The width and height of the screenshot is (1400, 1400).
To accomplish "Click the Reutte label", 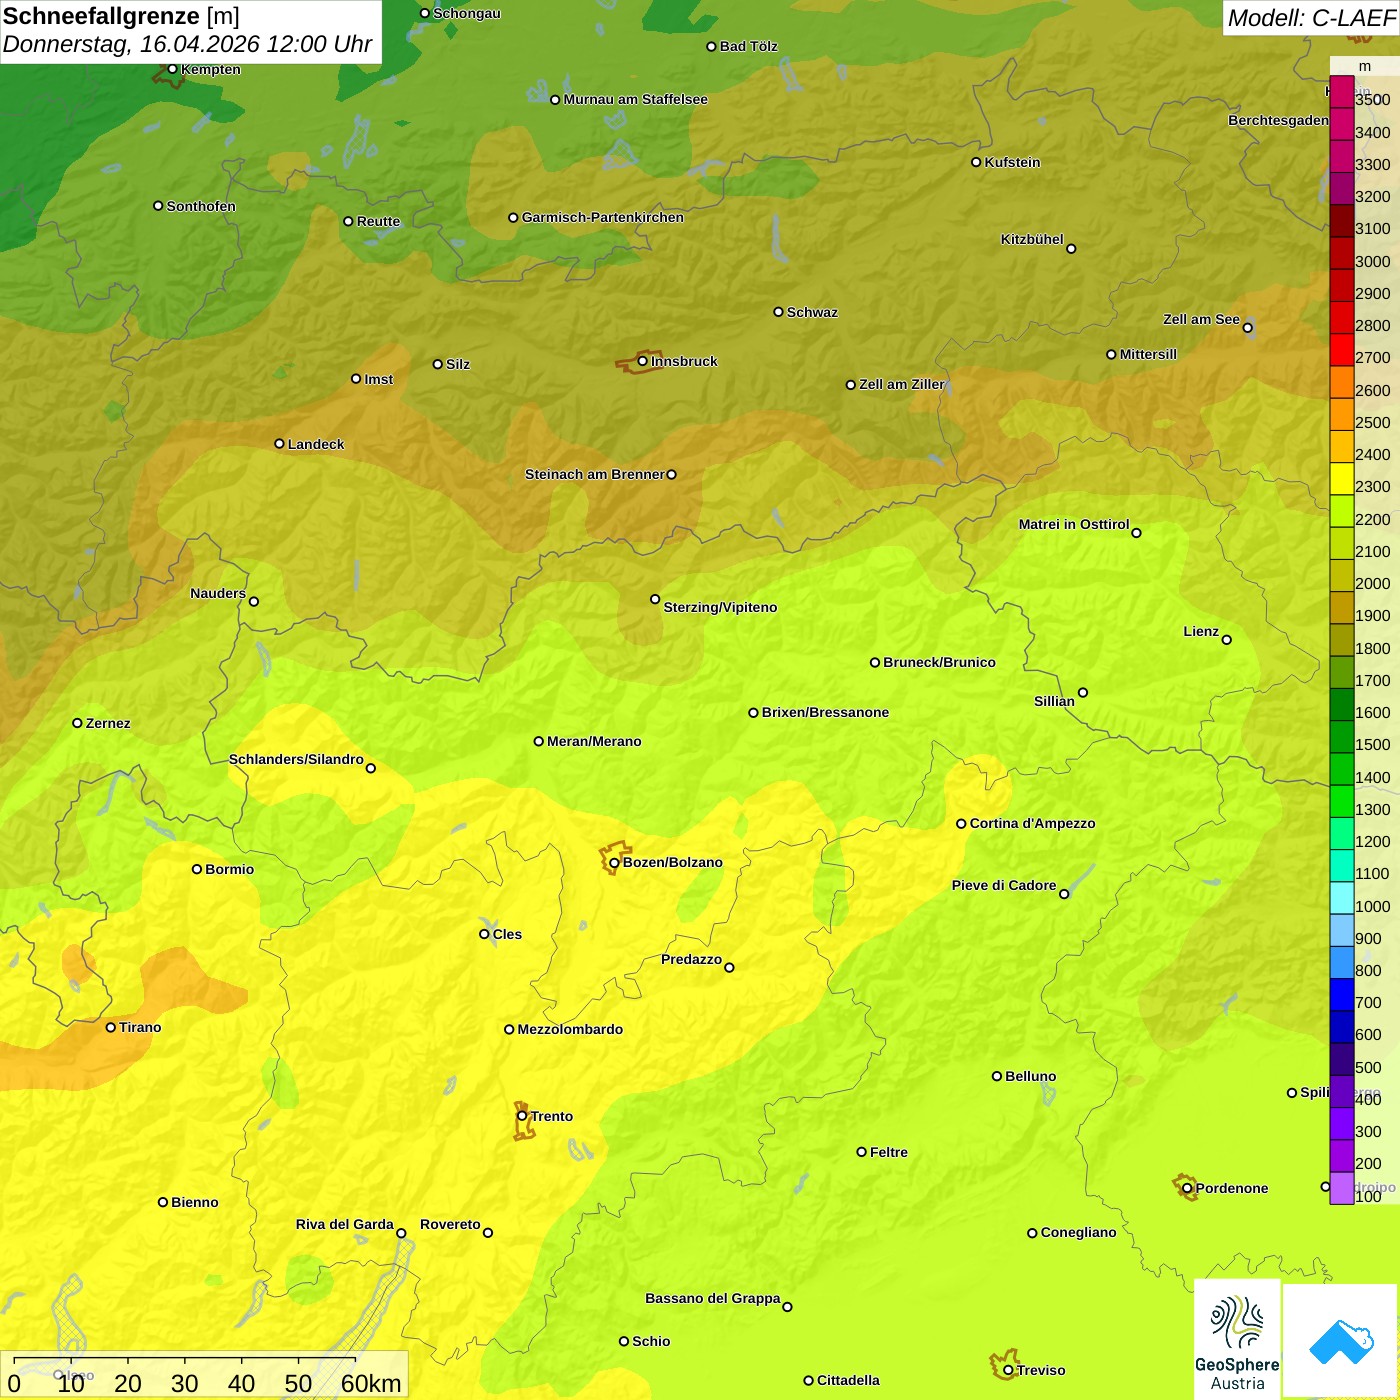I will point(378,221).
